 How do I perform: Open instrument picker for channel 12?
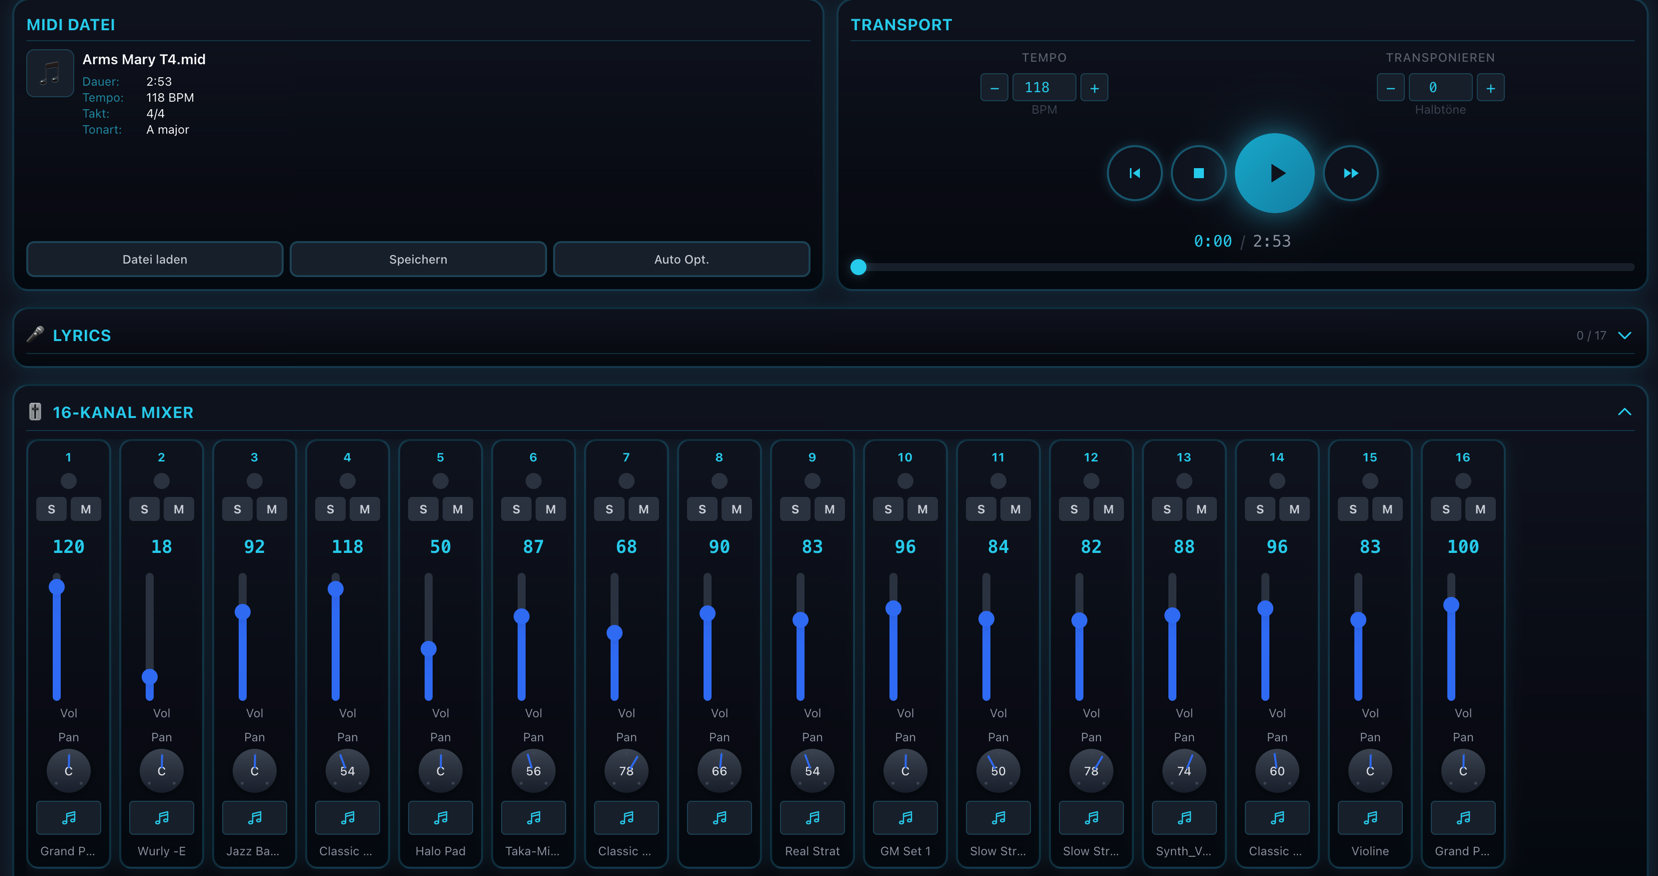(x=1091, y=818)
